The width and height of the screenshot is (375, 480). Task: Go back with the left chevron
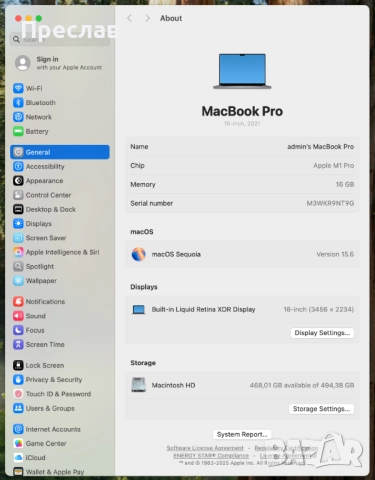(129, 18)
